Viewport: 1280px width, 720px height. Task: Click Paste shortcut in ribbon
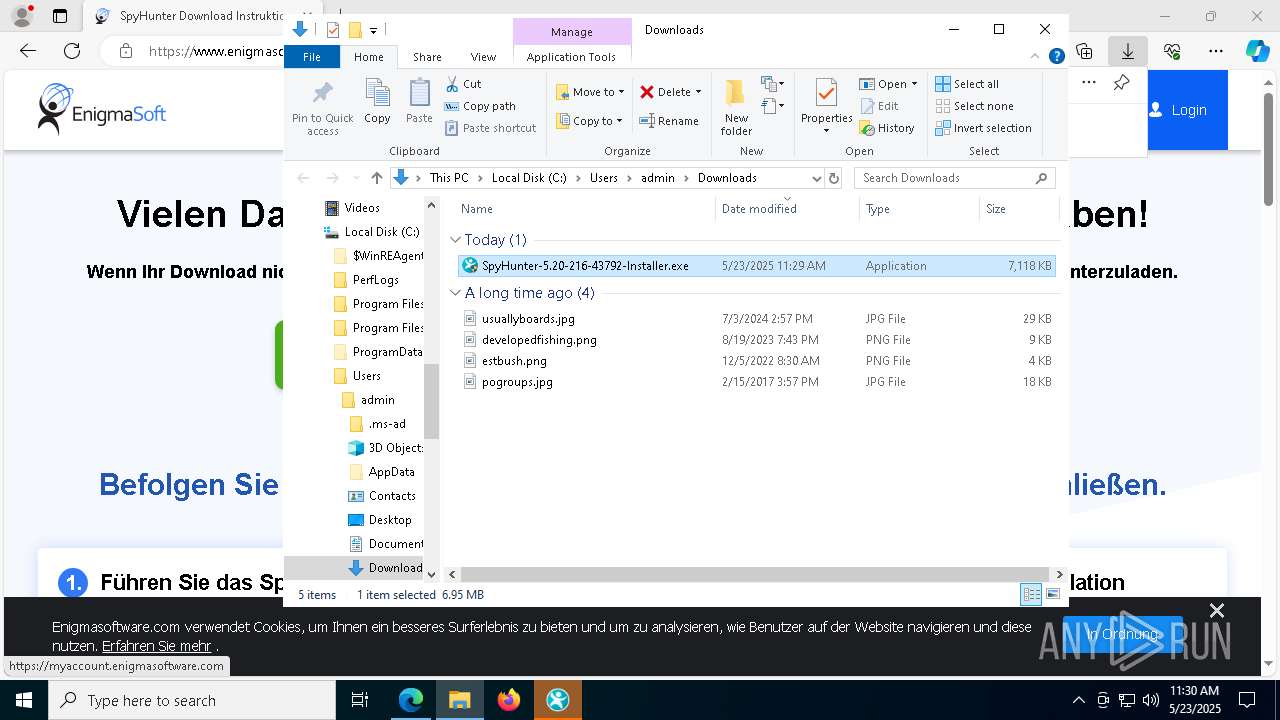pos(490,128)
